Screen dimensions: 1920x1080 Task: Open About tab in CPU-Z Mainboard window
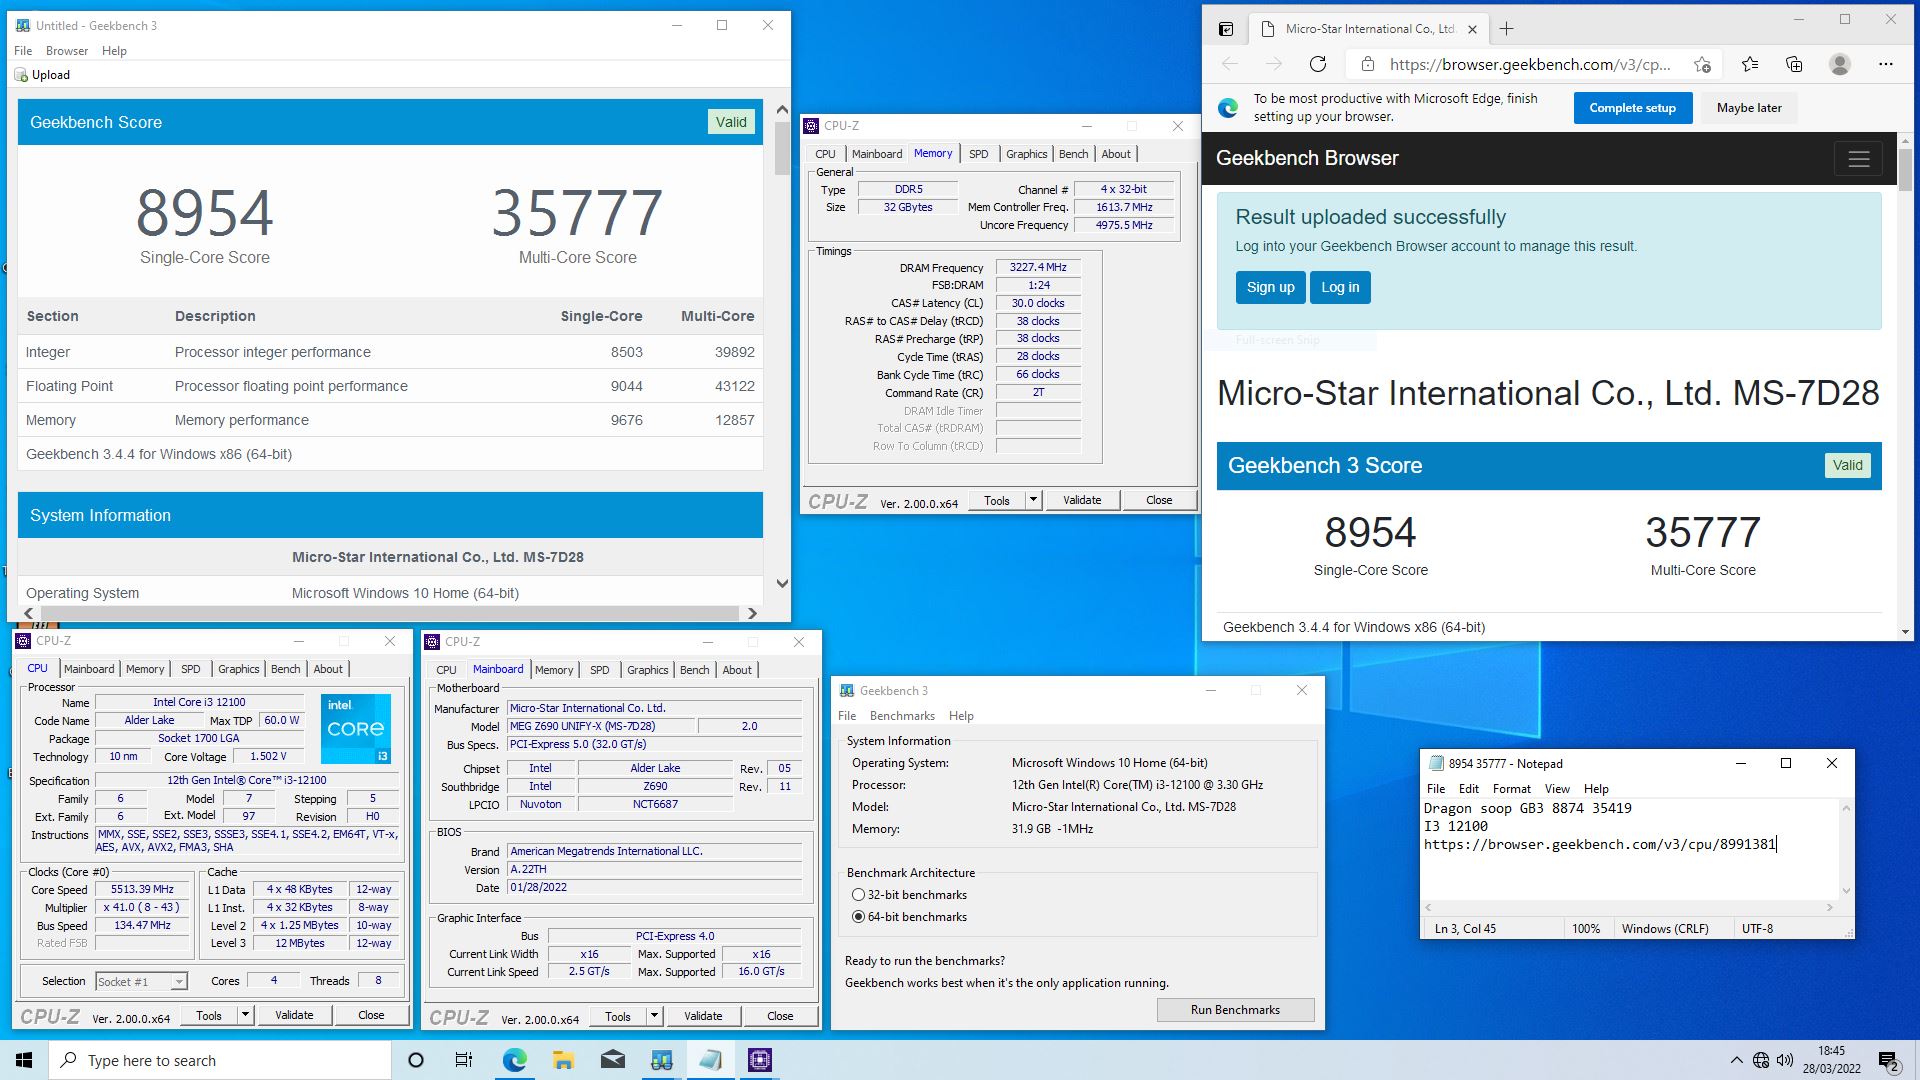pos(737,670)
